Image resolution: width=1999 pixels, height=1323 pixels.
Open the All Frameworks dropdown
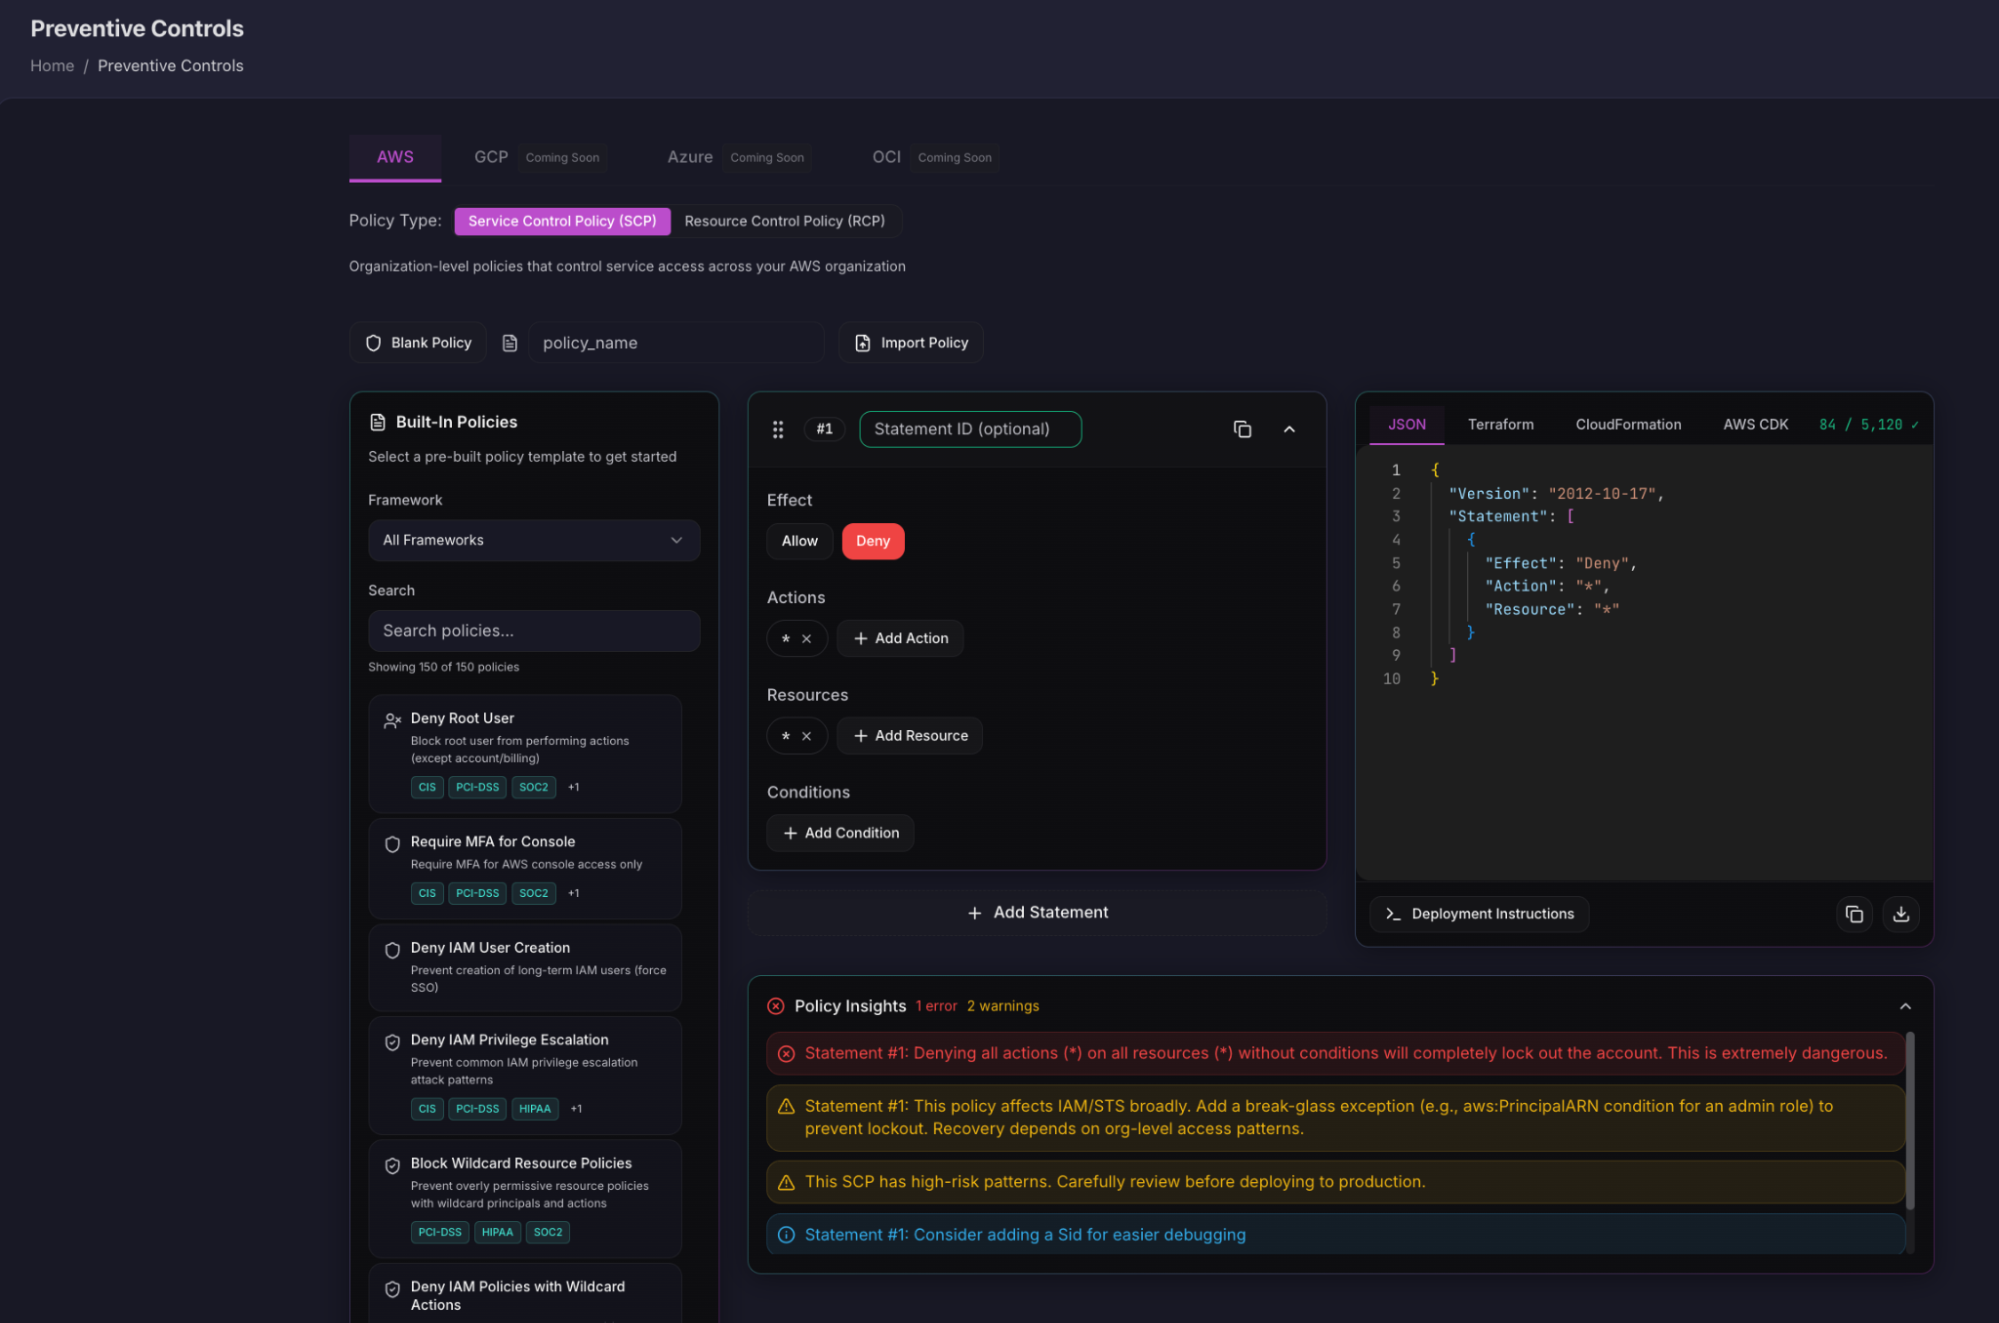click(534, 540)
